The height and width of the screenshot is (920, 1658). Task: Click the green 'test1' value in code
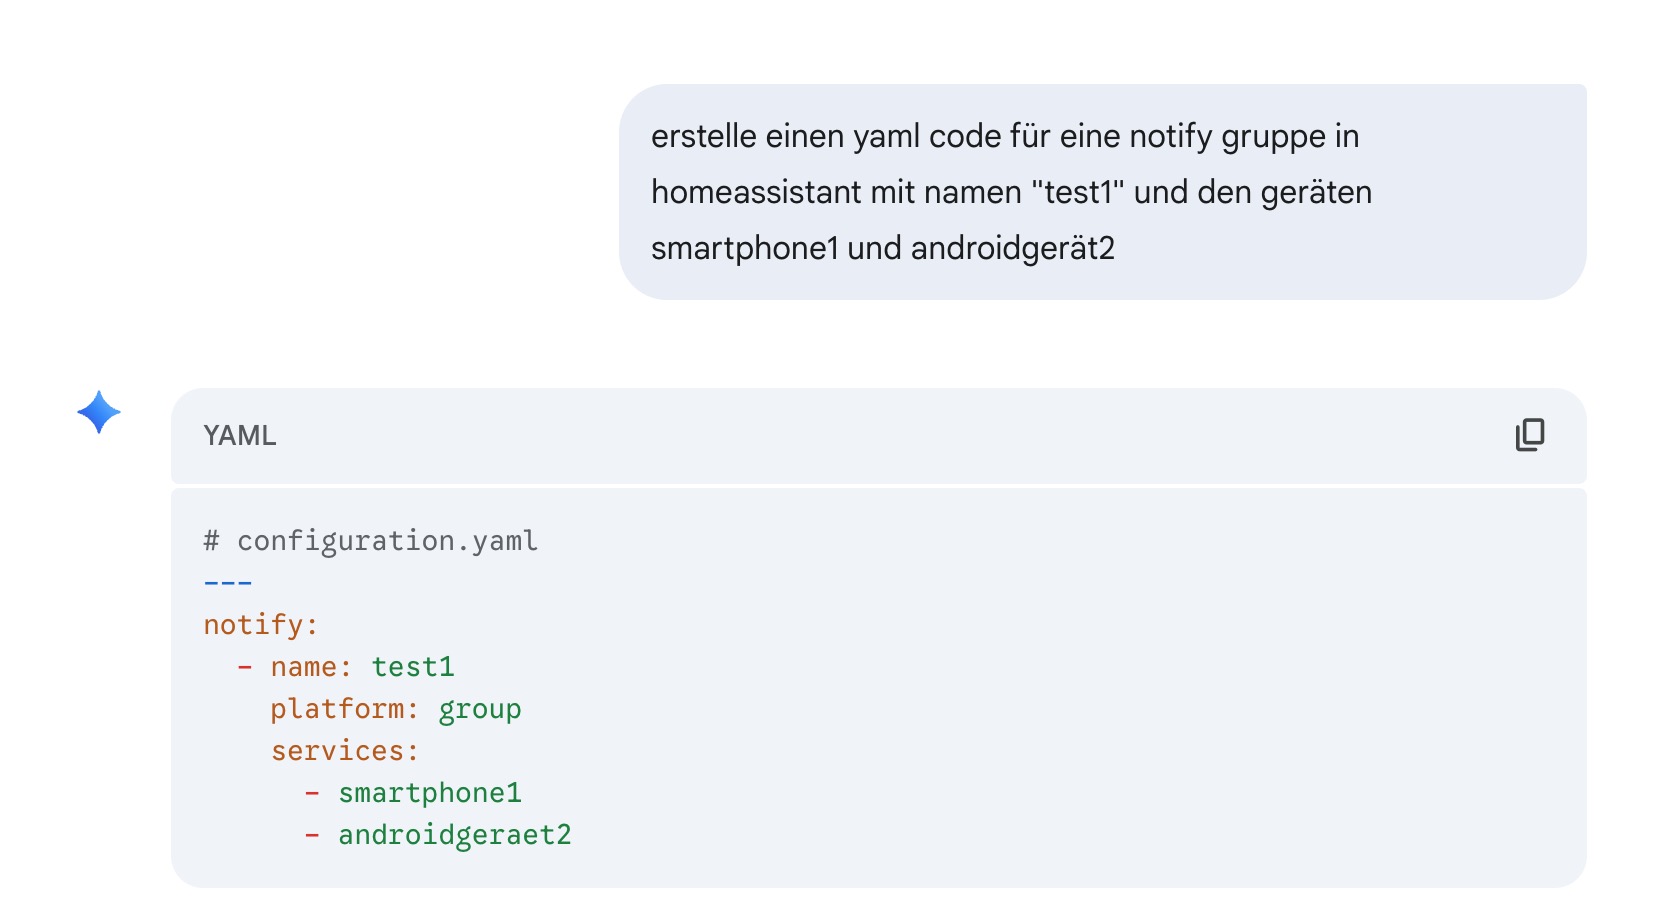(x=413, y=667)
